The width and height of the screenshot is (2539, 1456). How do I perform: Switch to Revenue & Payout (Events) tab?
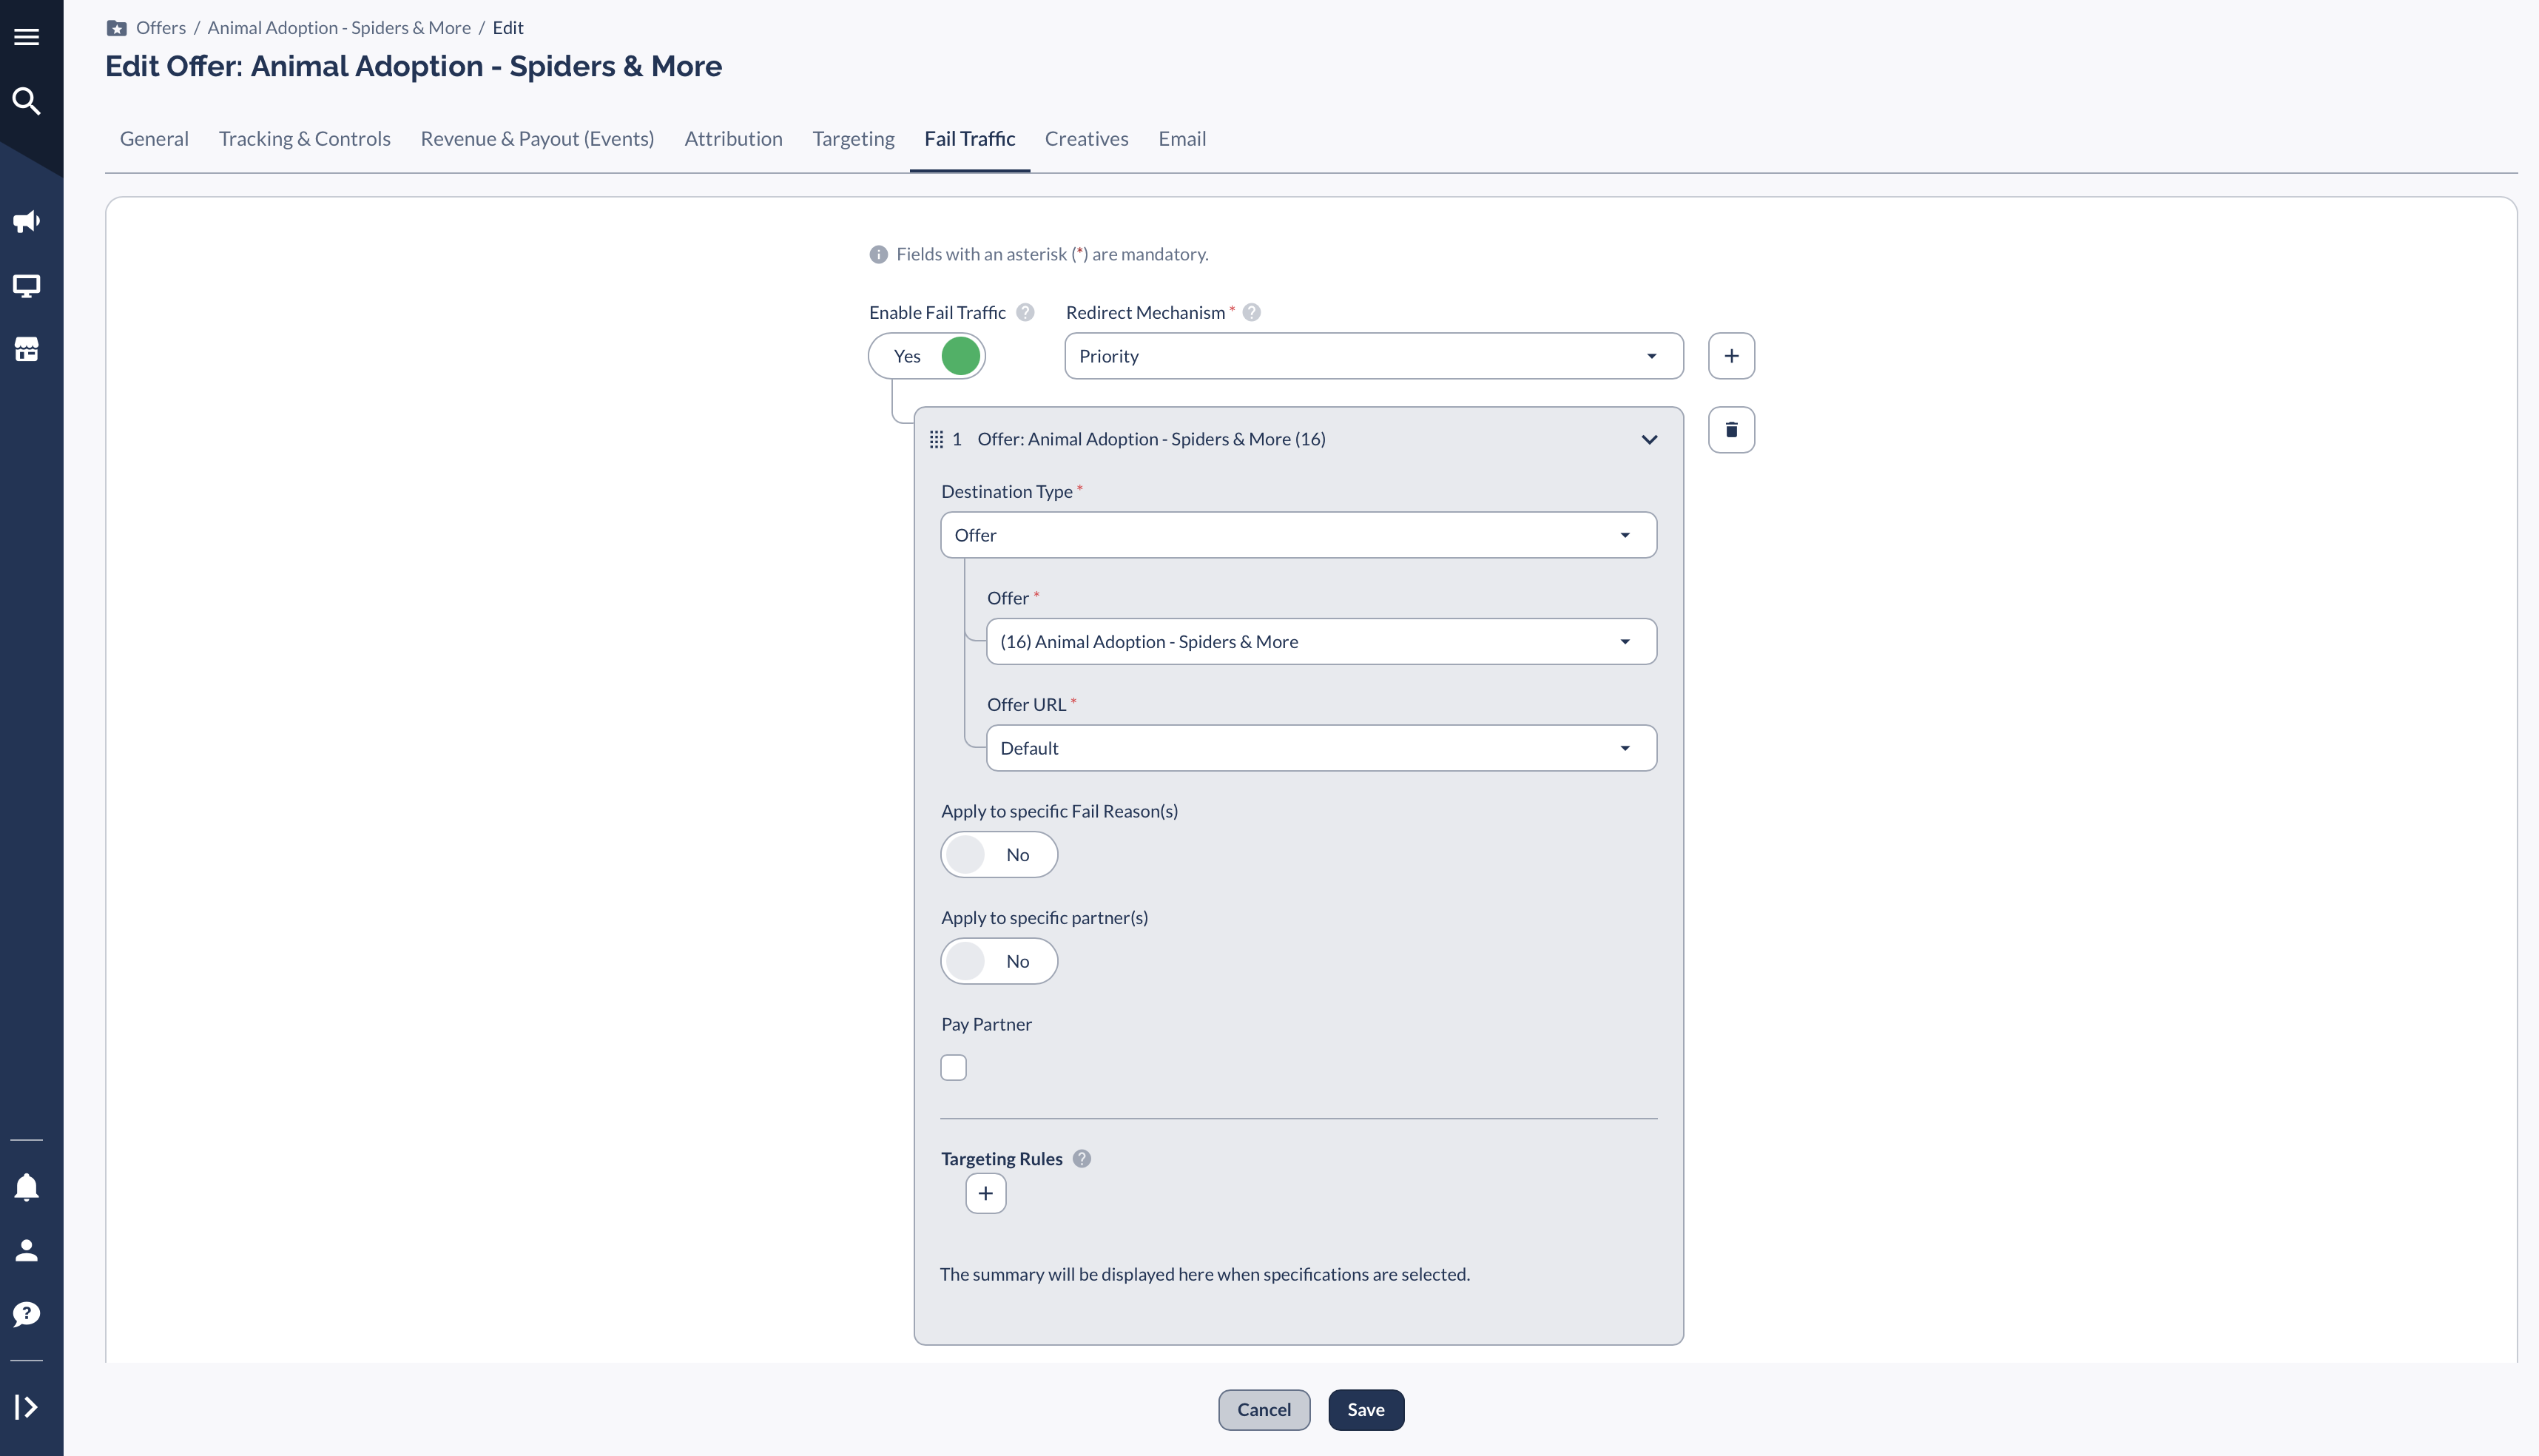[537, 139]
